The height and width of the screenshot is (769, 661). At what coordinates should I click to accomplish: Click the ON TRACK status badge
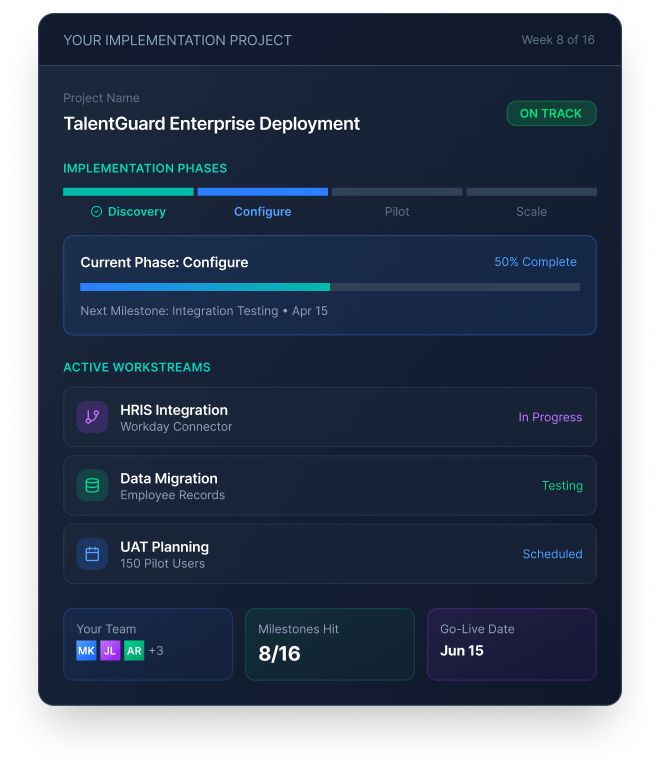(x=551, y=113)
